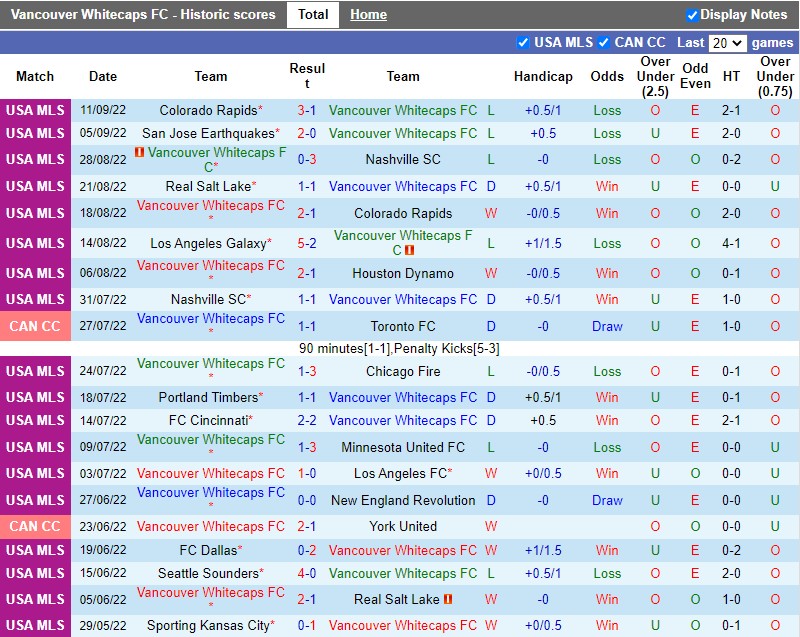Click the 4-0 score of Seattle Sounders match
This screenshot has height=637, width=800.
pyautogui.click(x=307, y=573)
